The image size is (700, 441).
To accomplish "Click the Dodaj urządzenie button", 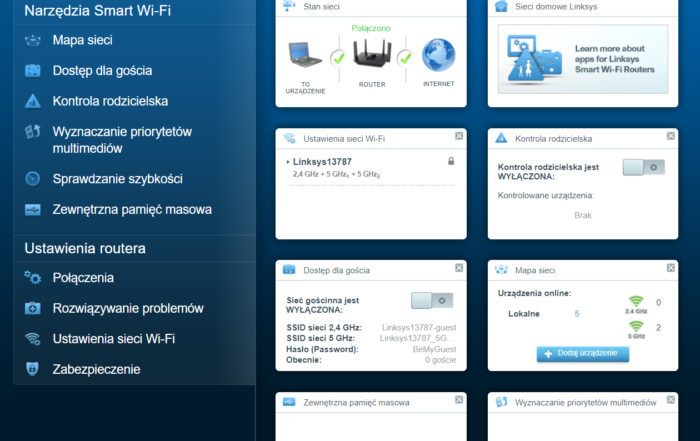I will click(583, 354).
